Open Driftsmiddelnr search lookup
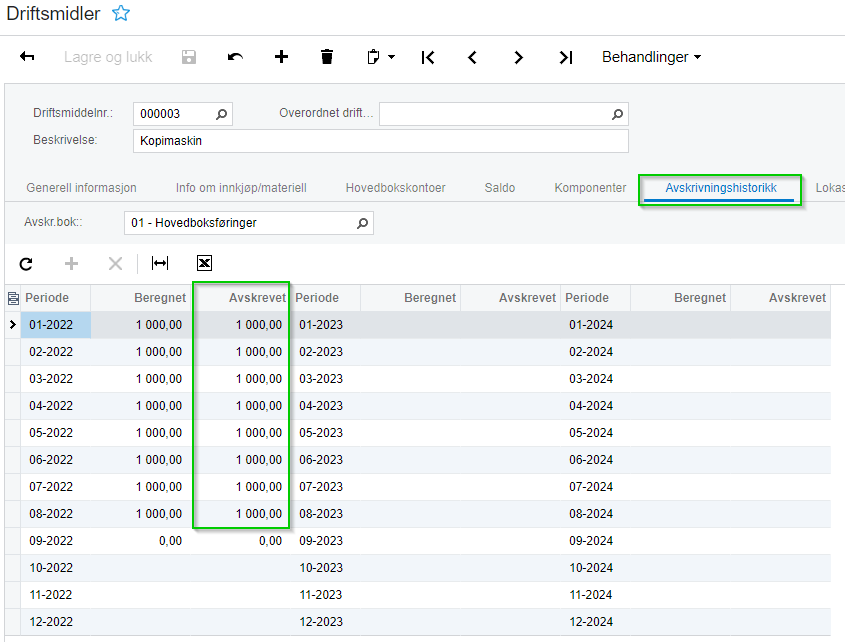Screen dimensions: 845x642 click(222, 114)
